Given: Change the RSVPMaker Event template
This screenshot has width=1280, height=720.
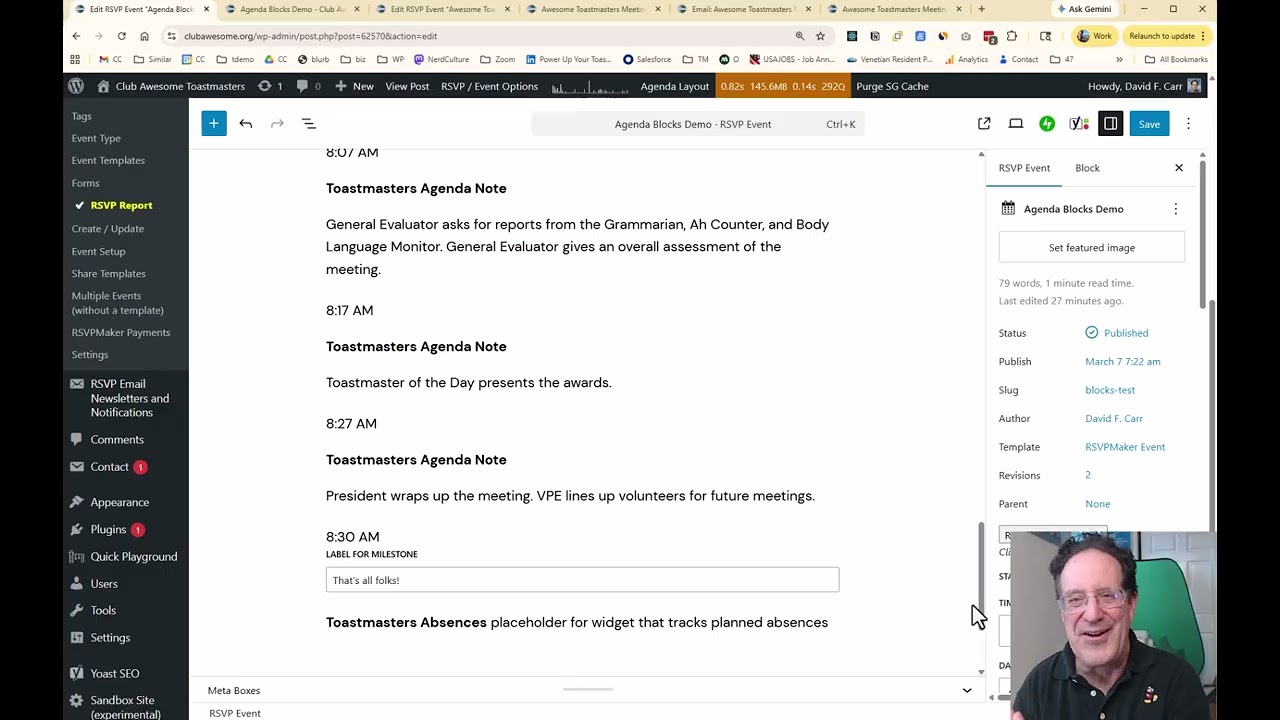Looking at the screenshot, I should coord(1125,447).
